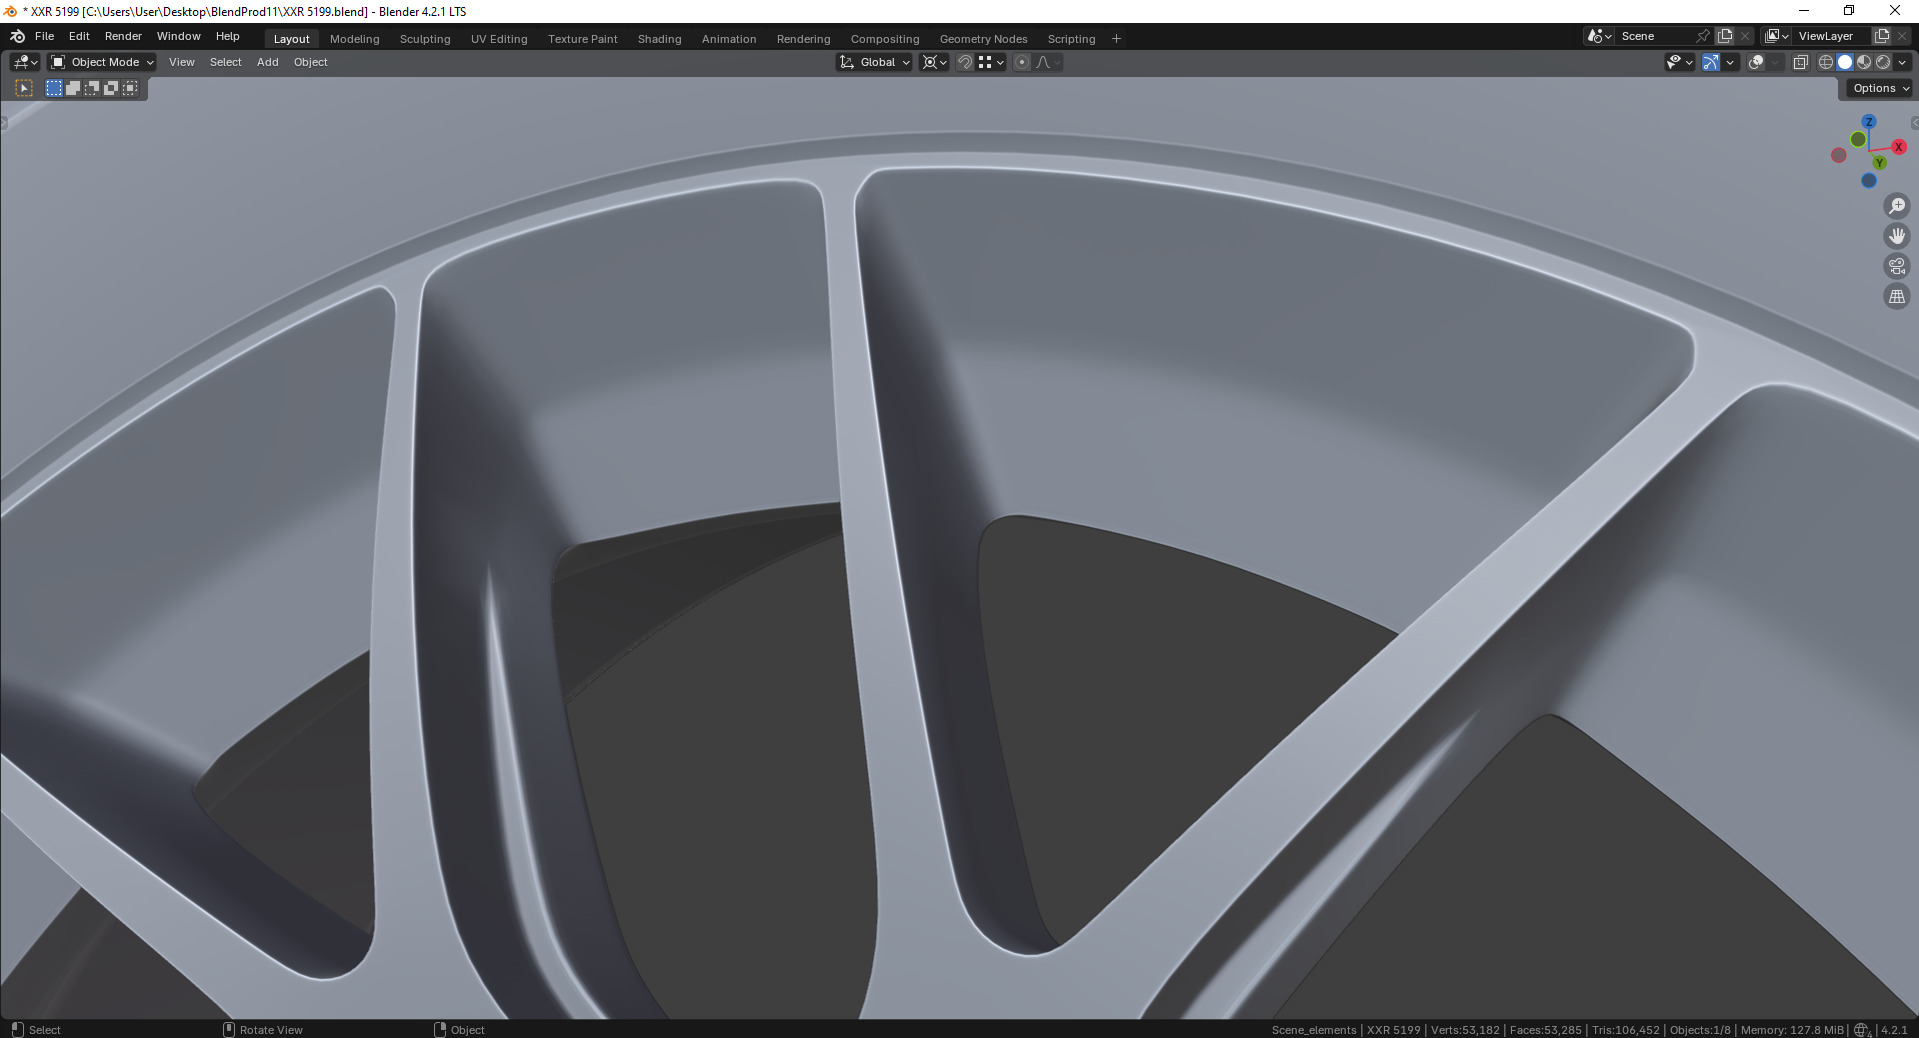Click the Blender version 4.2.1 status text
Screen dimensions: 1919x1038
pyautogui.click(x=1893, y=1030)
